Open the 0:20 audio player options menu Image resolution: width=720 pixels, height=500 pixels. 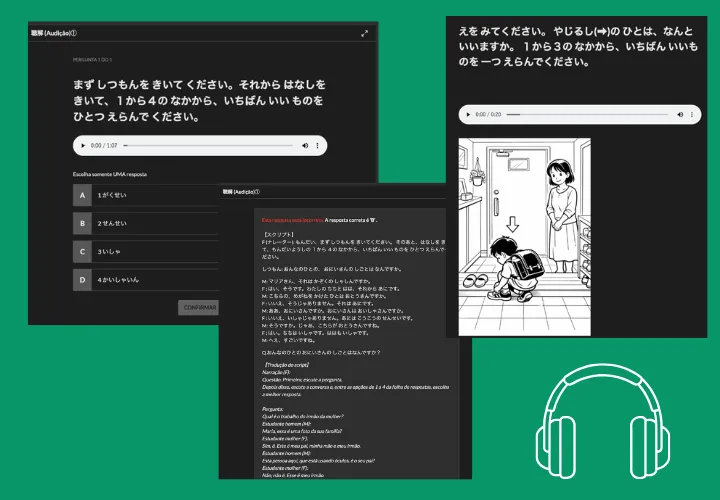pyautogui.click(x=692, y=114)
